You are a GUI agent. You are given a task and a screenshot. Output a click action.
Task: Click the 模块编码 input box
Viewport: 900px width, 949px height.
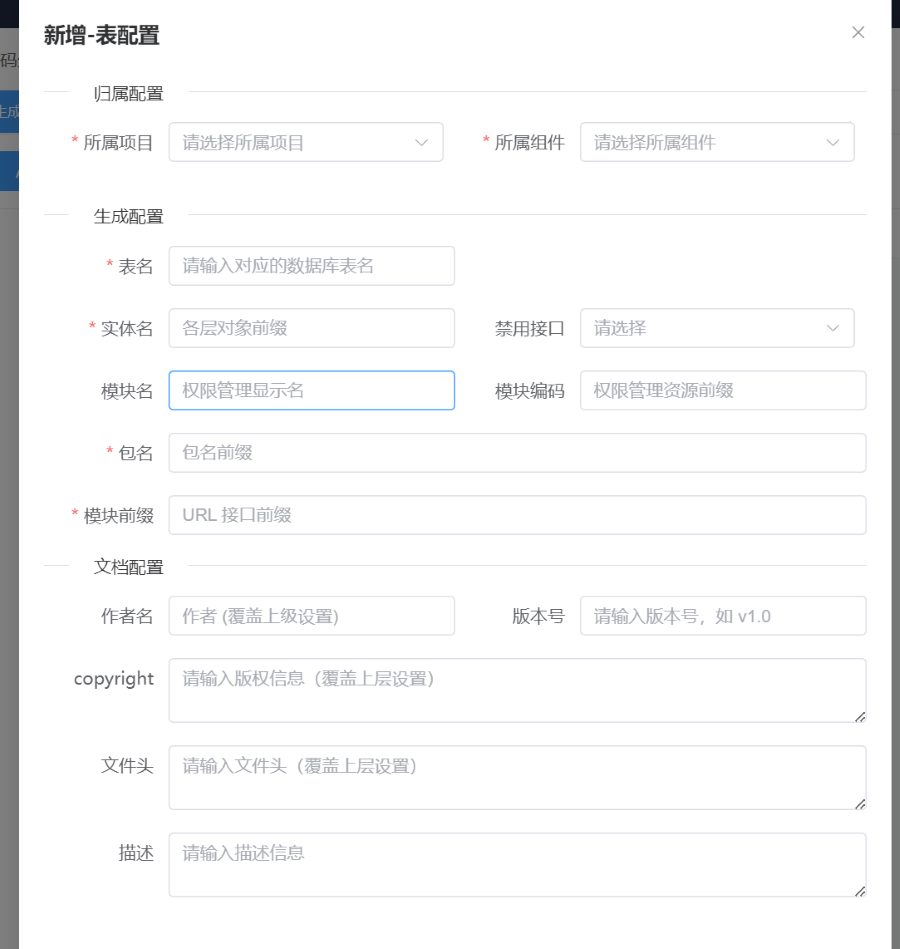coord(722,390)
